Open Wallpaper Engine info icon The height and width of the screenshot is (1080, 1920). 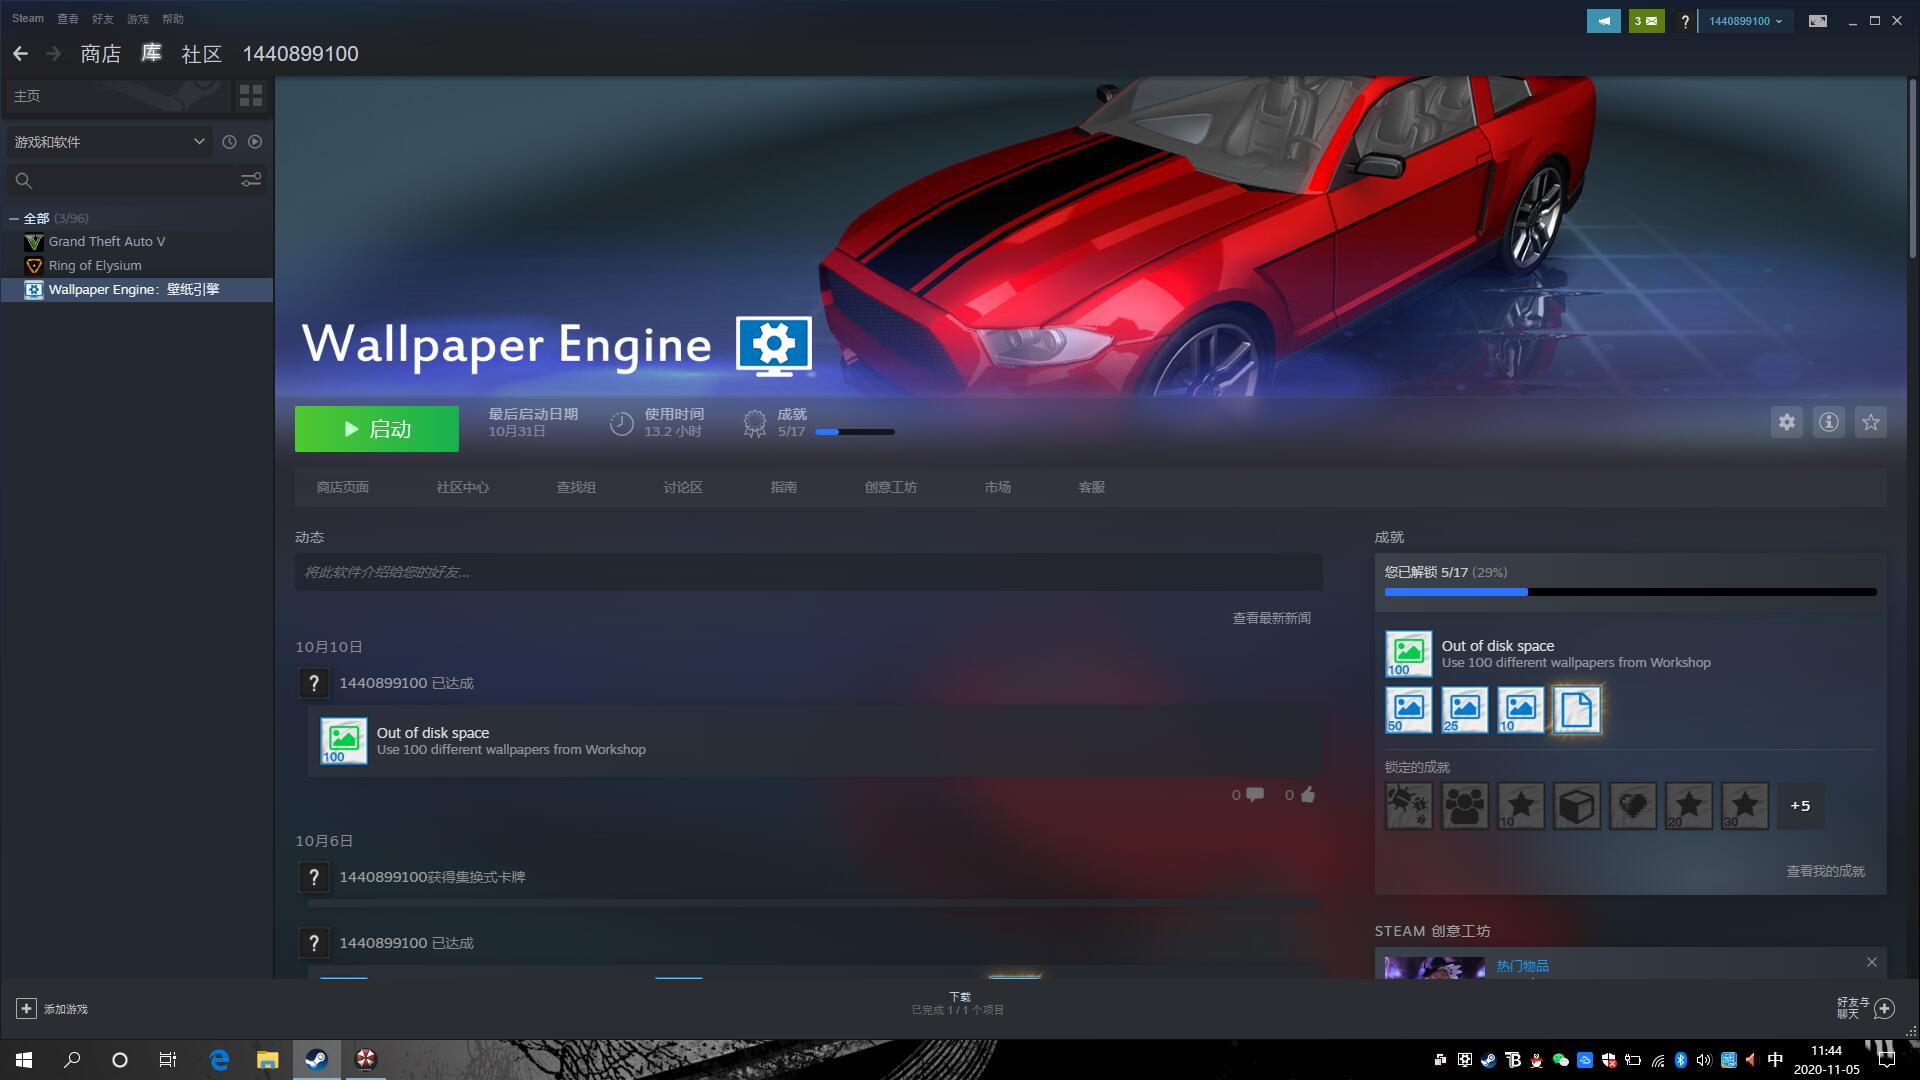tap(1829, 422)
